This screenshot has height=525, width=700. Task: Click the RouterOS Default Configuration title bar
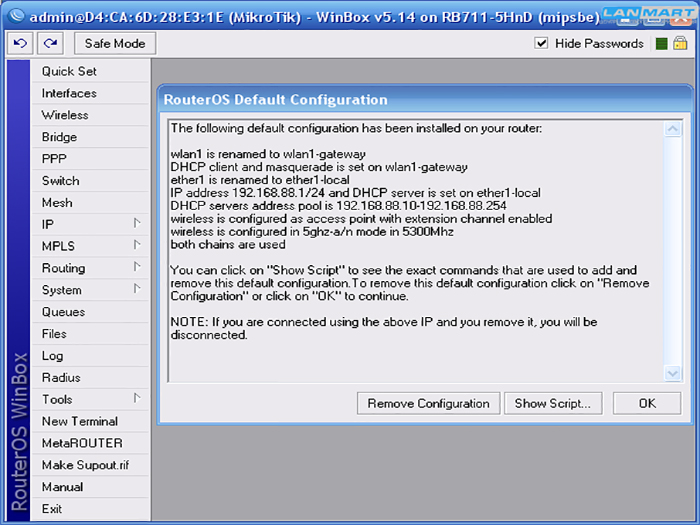424,100
